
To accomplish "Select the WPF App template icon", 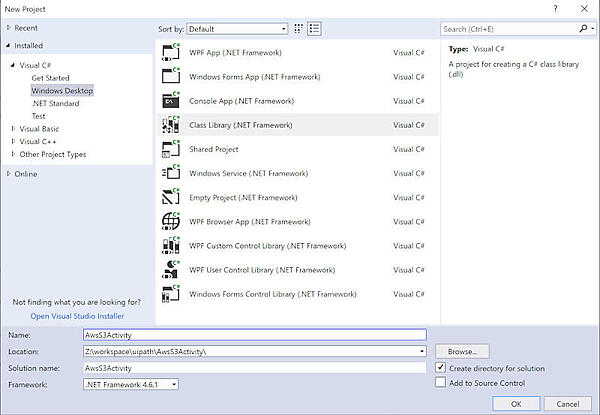I will pyautogui.click(x=169, y=52).
